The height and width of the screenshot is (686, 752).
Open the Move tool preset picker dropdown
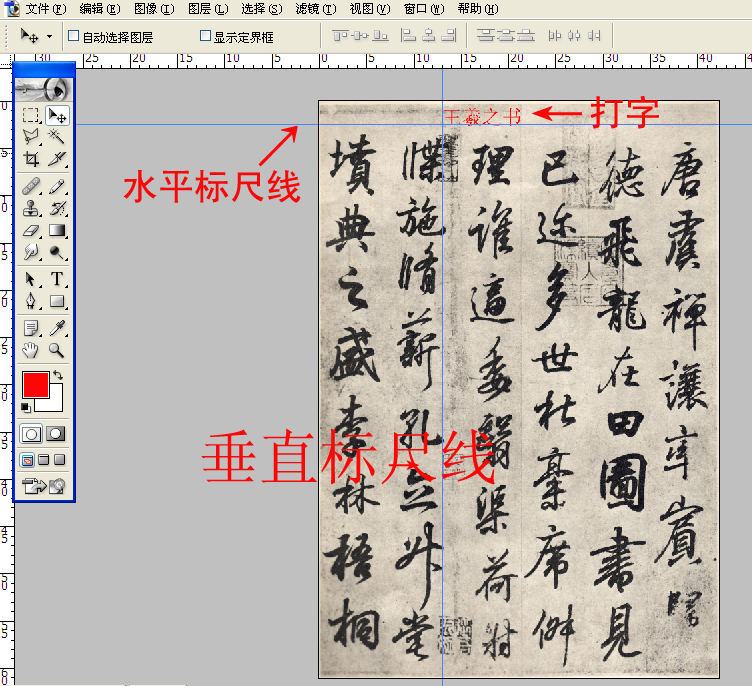point(49,36)
